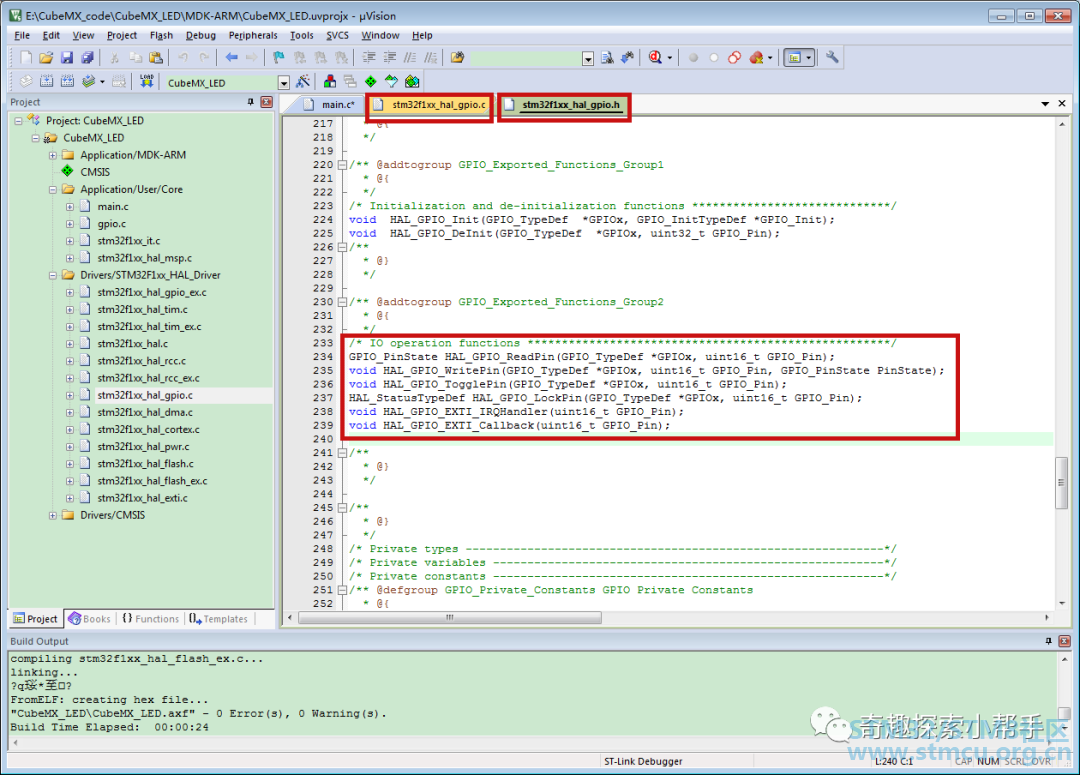Expand the Drivers/CMSIS folder
The image size is (1080, 775).
[x=53, y=515]
